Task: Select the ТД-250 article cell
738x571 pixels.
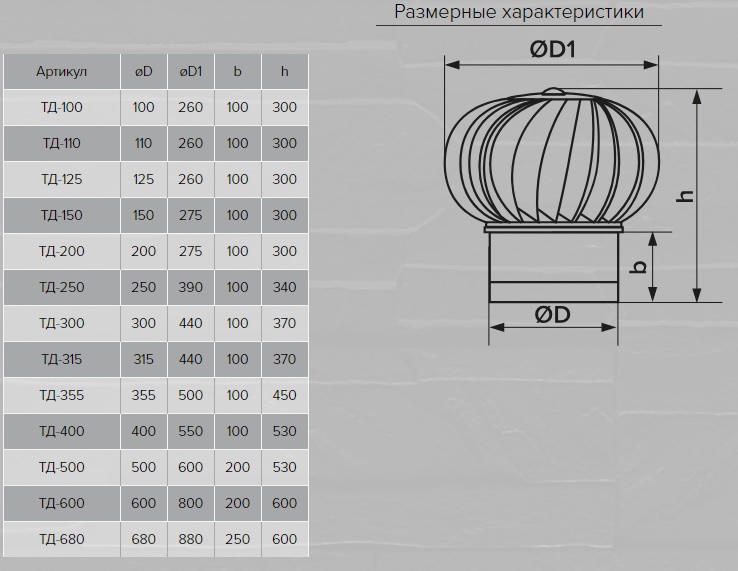Action: tap(62, 287)
